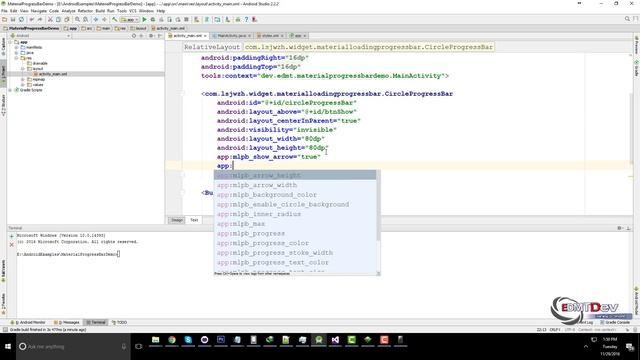Collapse the res folder node

click(17, 58)
